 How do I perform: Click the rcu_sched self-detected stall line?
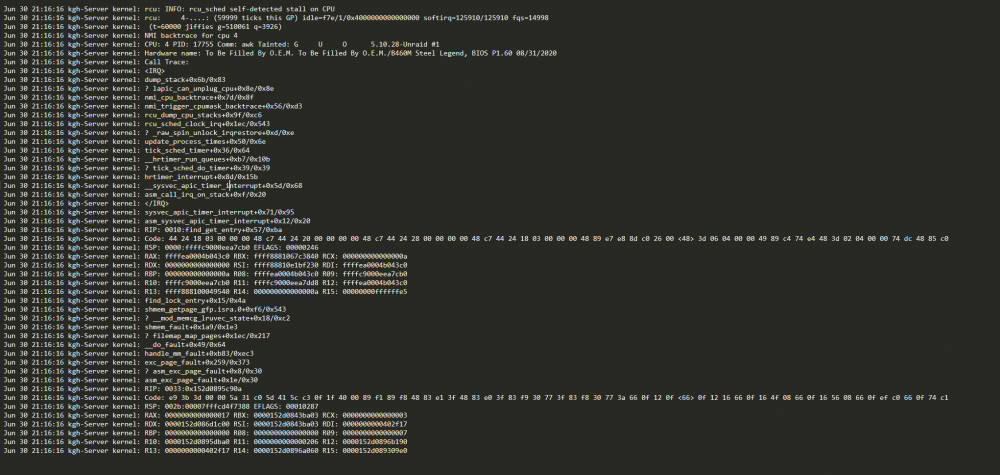click(x=169, y=9)
